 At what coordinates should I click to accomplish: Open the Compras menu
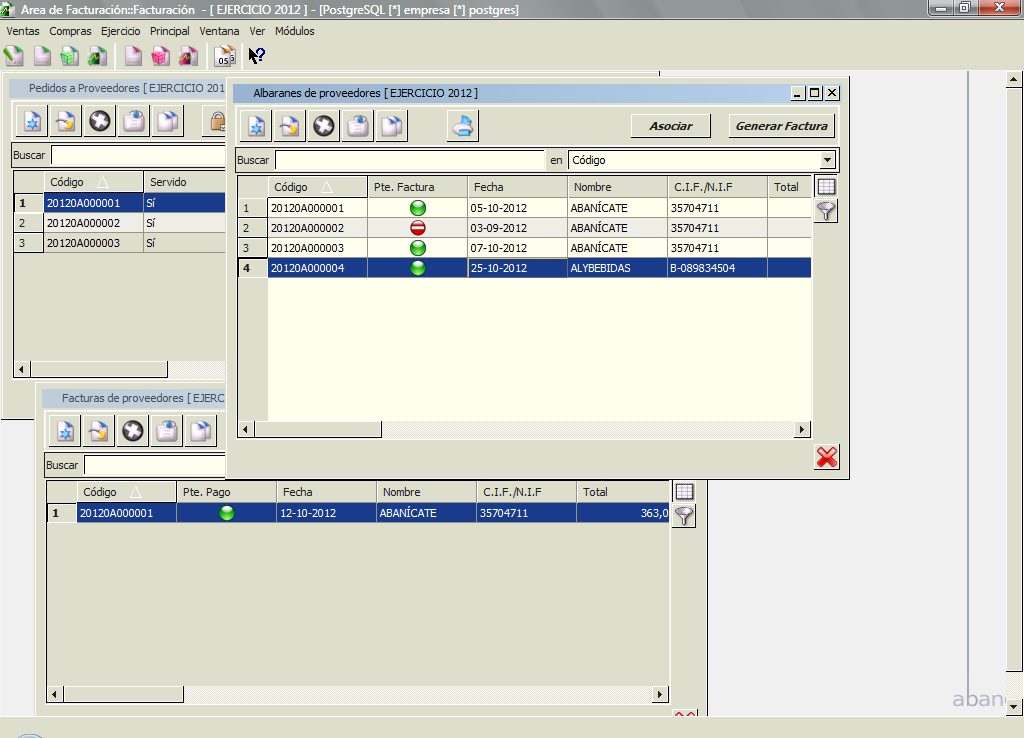click(x=71, y=31)
